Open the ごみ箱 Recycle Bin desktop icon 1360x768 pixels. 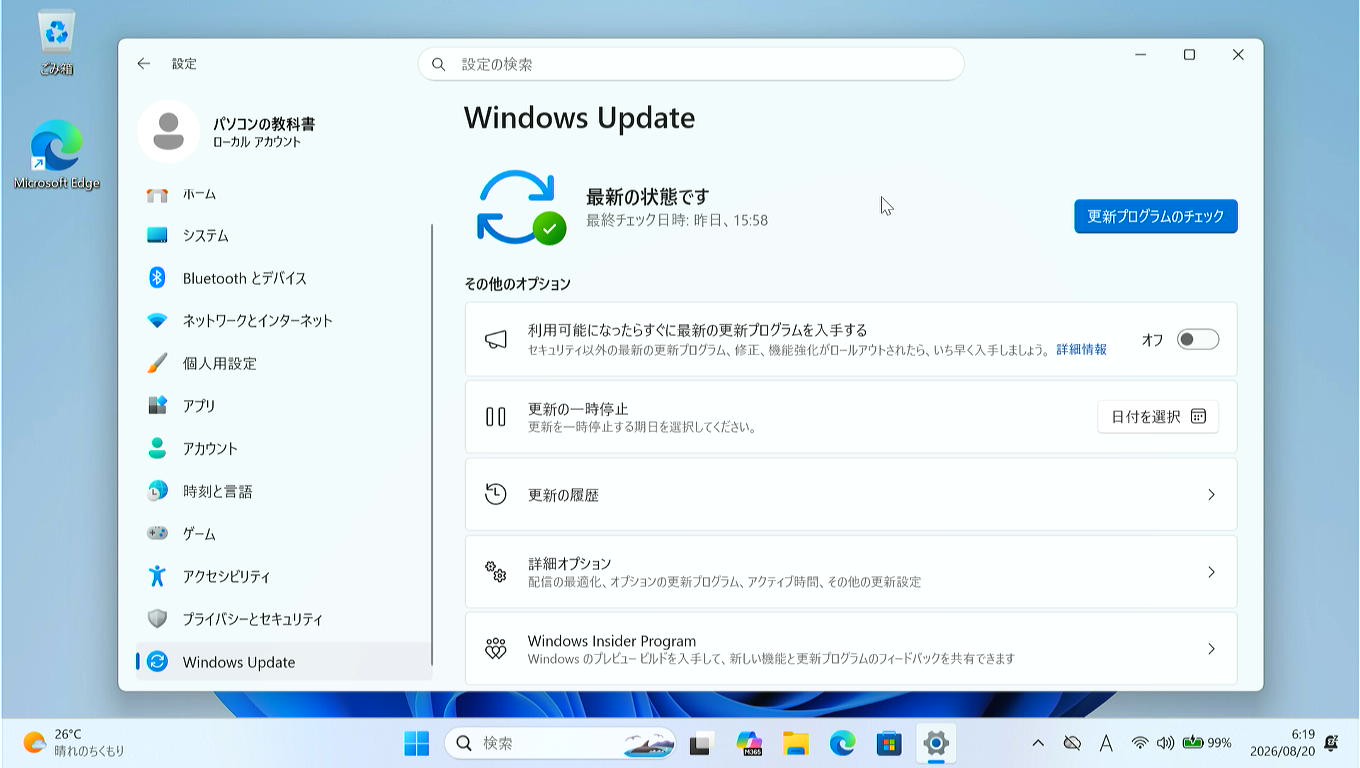click(56, 44)
